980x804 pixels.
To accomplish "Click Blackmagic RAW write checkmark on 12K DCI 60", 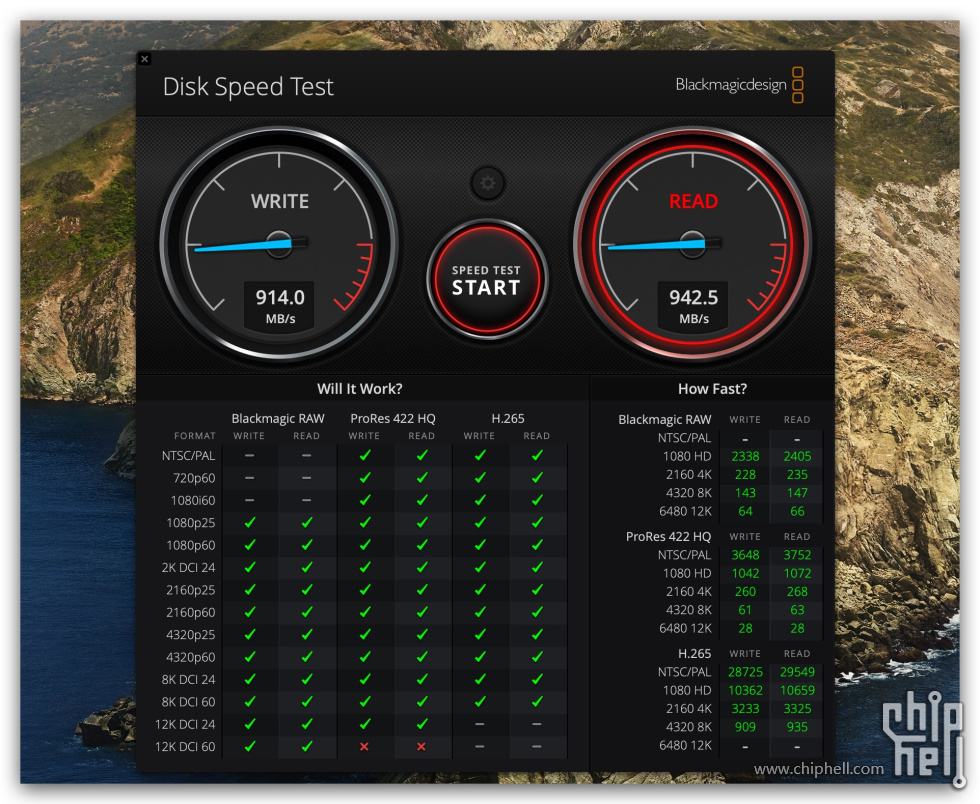I will pyautogui.click(x=250, y=746).
